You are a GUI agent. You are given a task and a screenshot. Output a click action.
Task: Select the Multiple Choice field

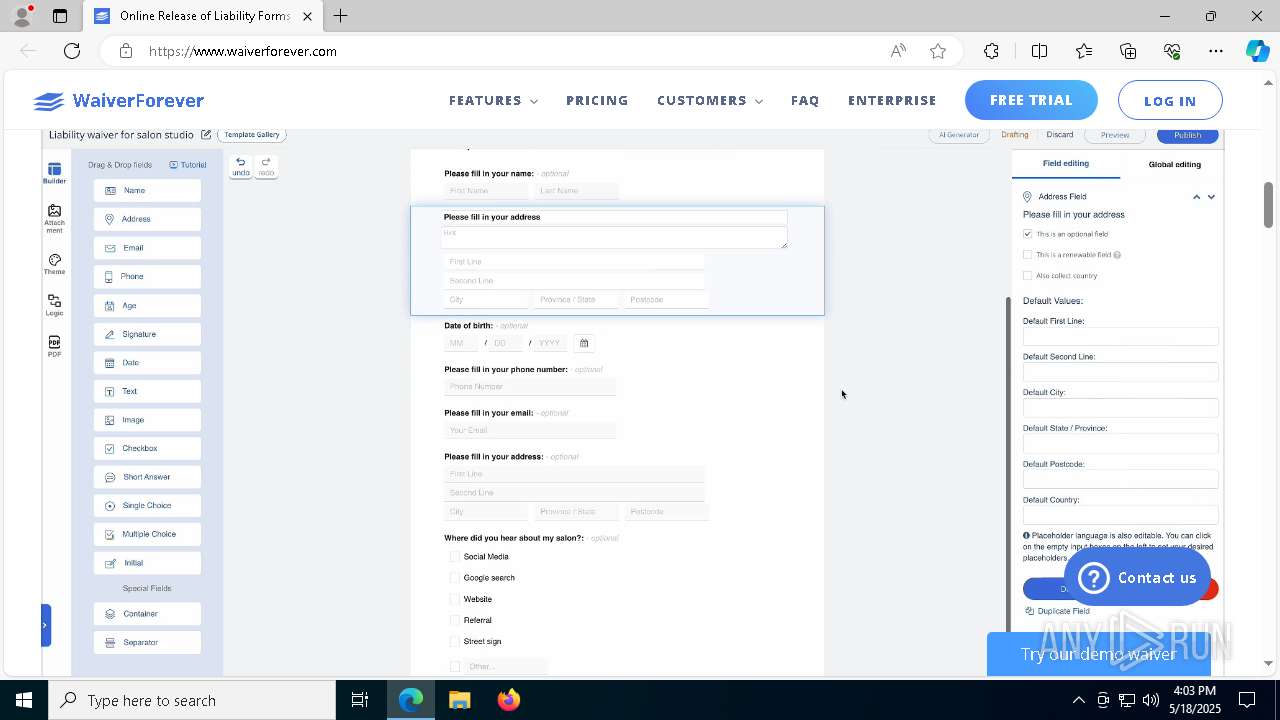pyautogui.click(x=147, y=534)
